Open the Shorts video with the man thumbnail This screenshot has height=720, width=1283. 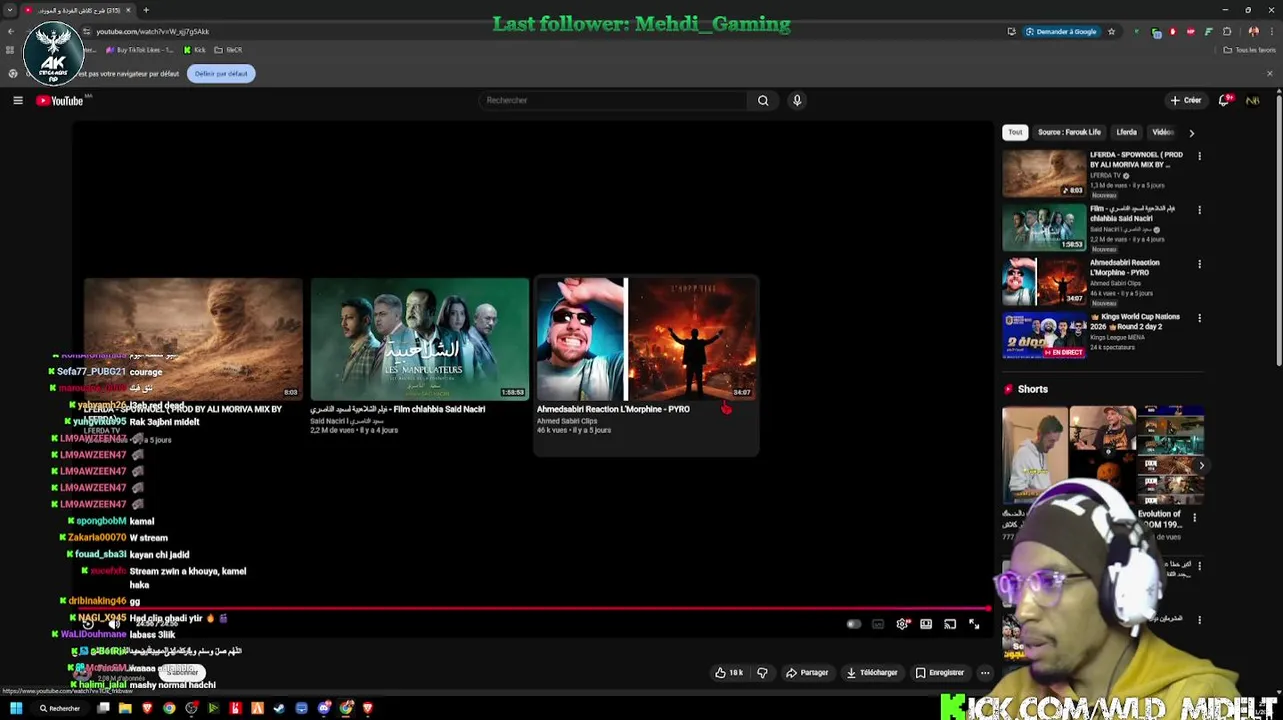click(1035, 456)
